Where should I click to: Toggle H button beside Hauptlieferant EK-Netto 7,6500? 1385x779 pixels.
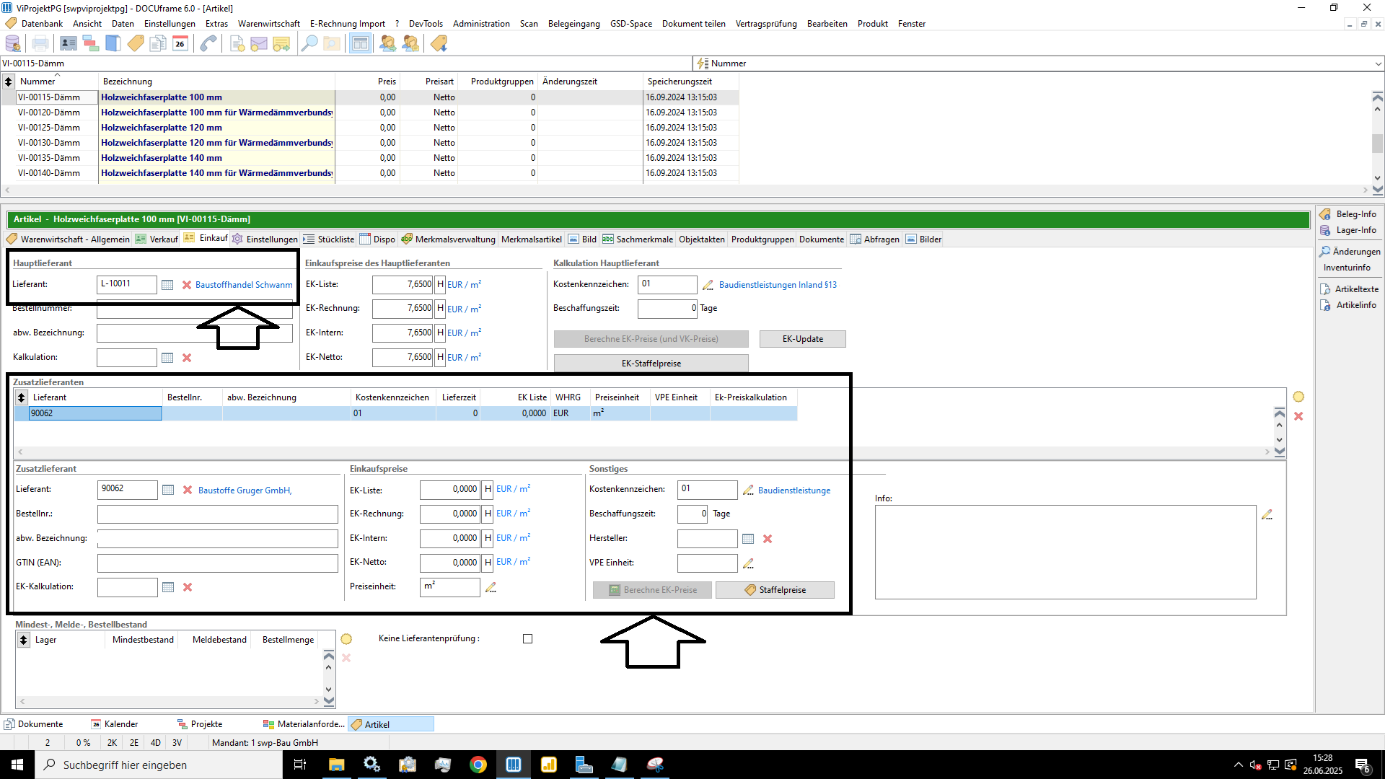440,357
